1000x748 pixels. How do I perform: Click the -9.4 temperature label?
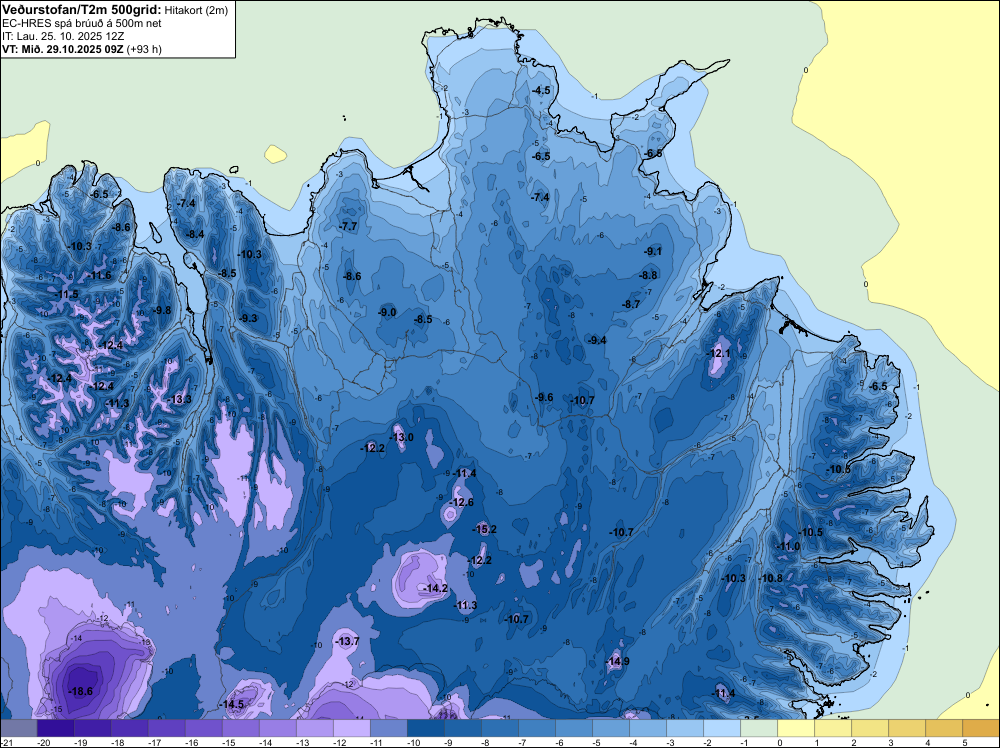597,341
